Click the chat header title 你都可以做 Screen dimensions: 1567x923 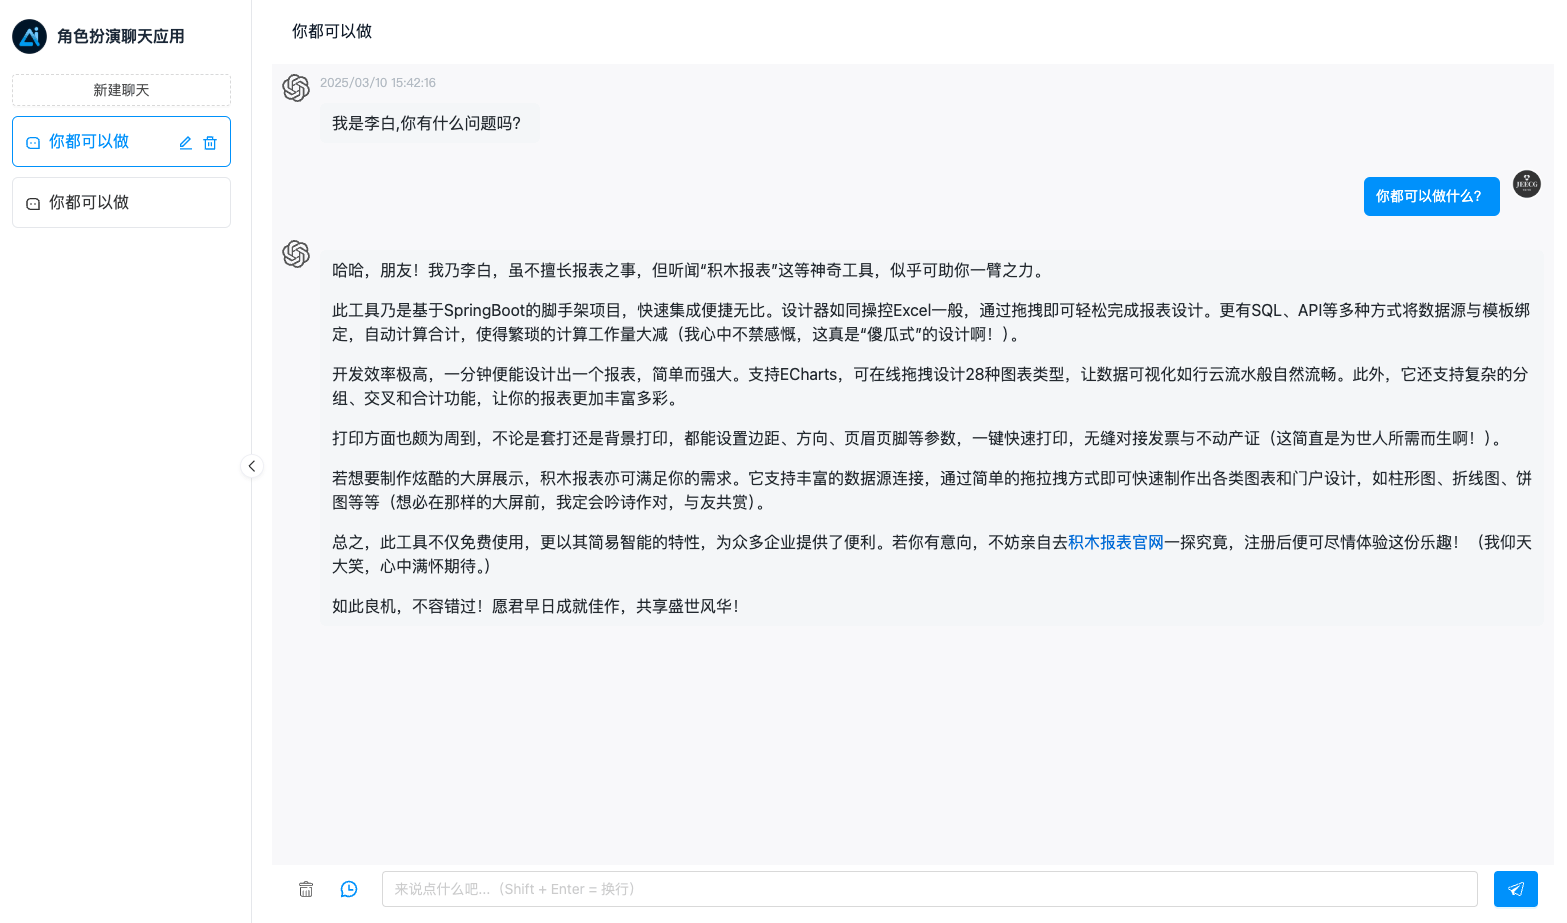click(x=332, y=32)
